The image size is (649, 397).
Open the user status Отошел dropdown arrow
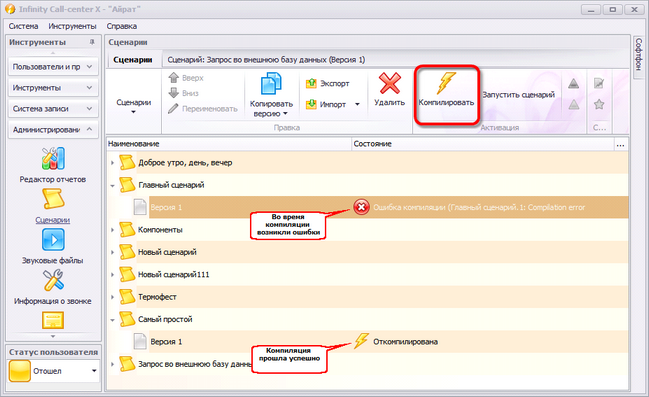[94, 371]
